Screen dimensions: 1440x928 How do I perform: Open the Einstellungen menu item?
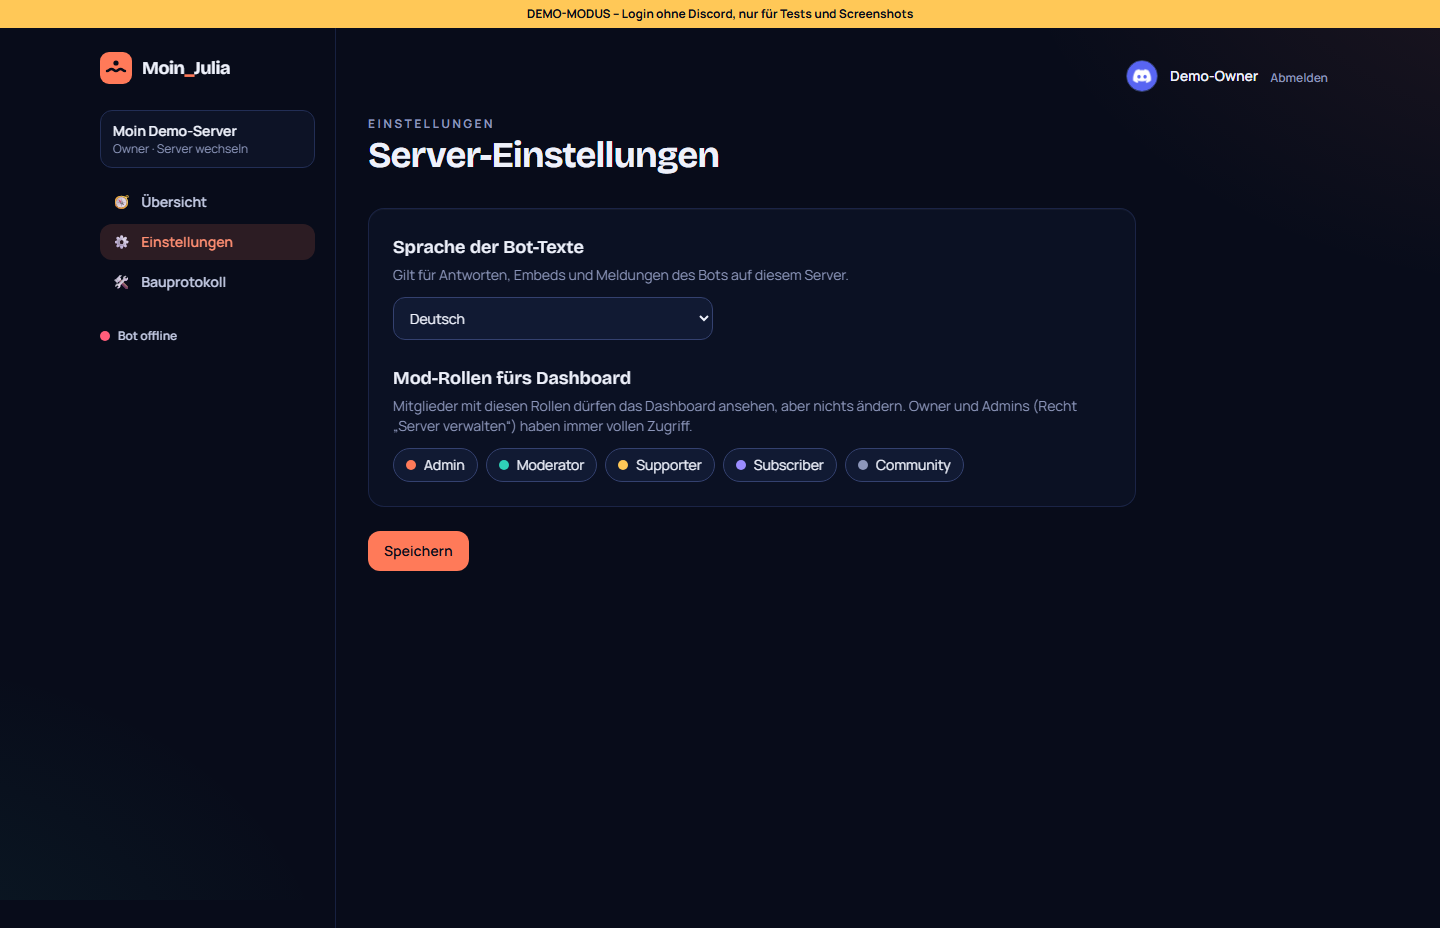pos(207,242)
